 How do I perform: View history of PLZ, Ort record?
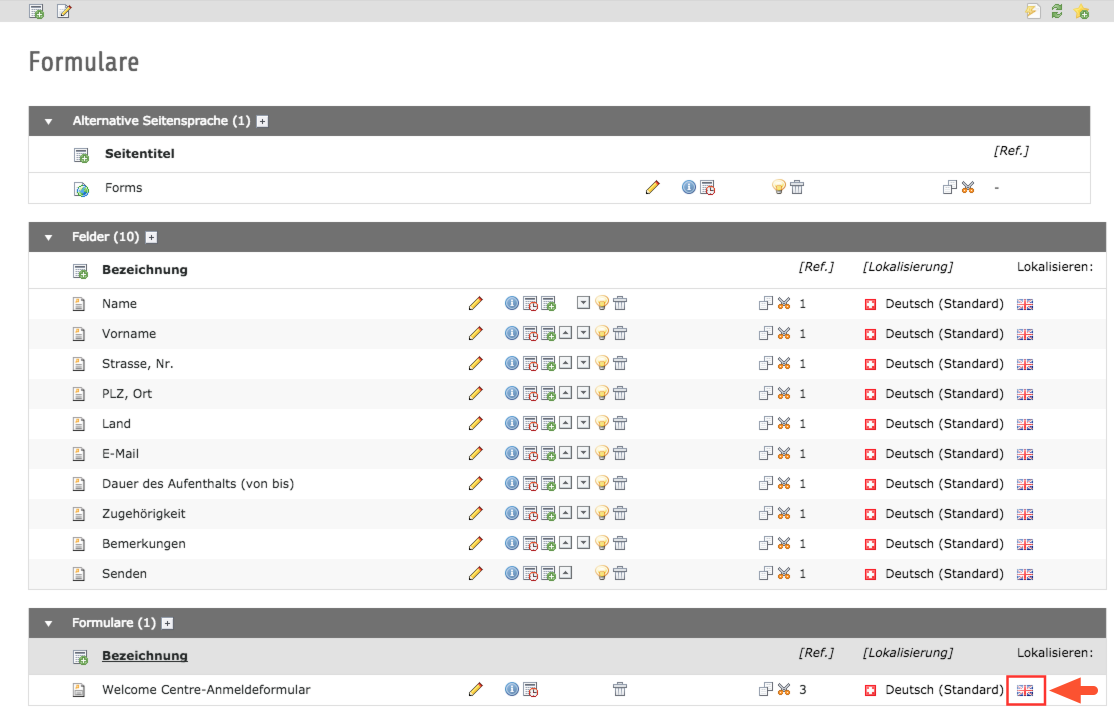(x=530, y=394)
